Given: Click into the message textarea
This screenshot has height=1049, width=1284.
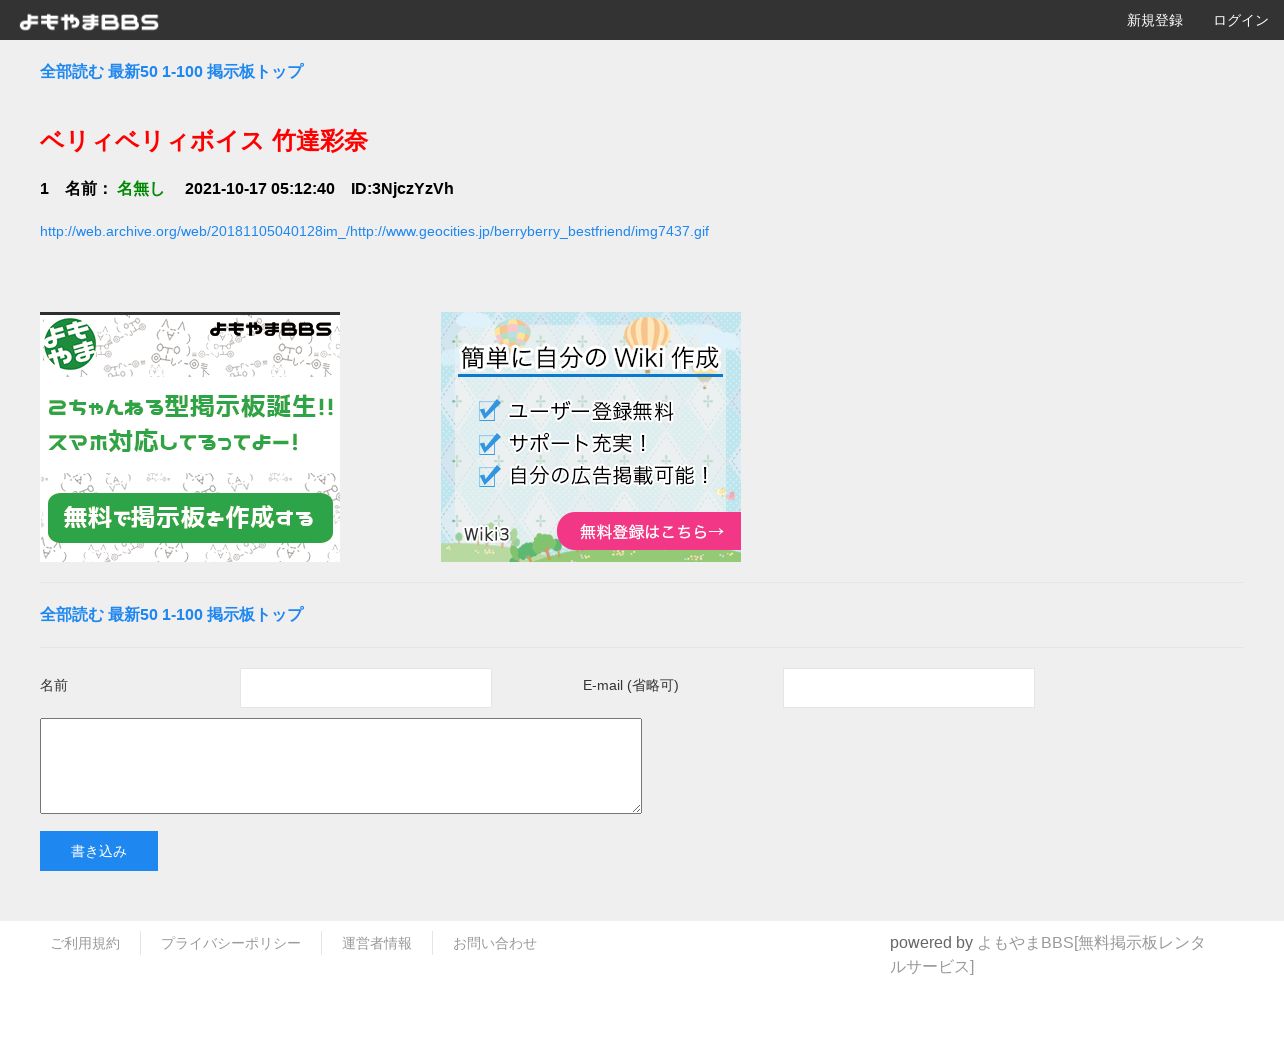Looking at the screenshot, I should tap(341, 766).
